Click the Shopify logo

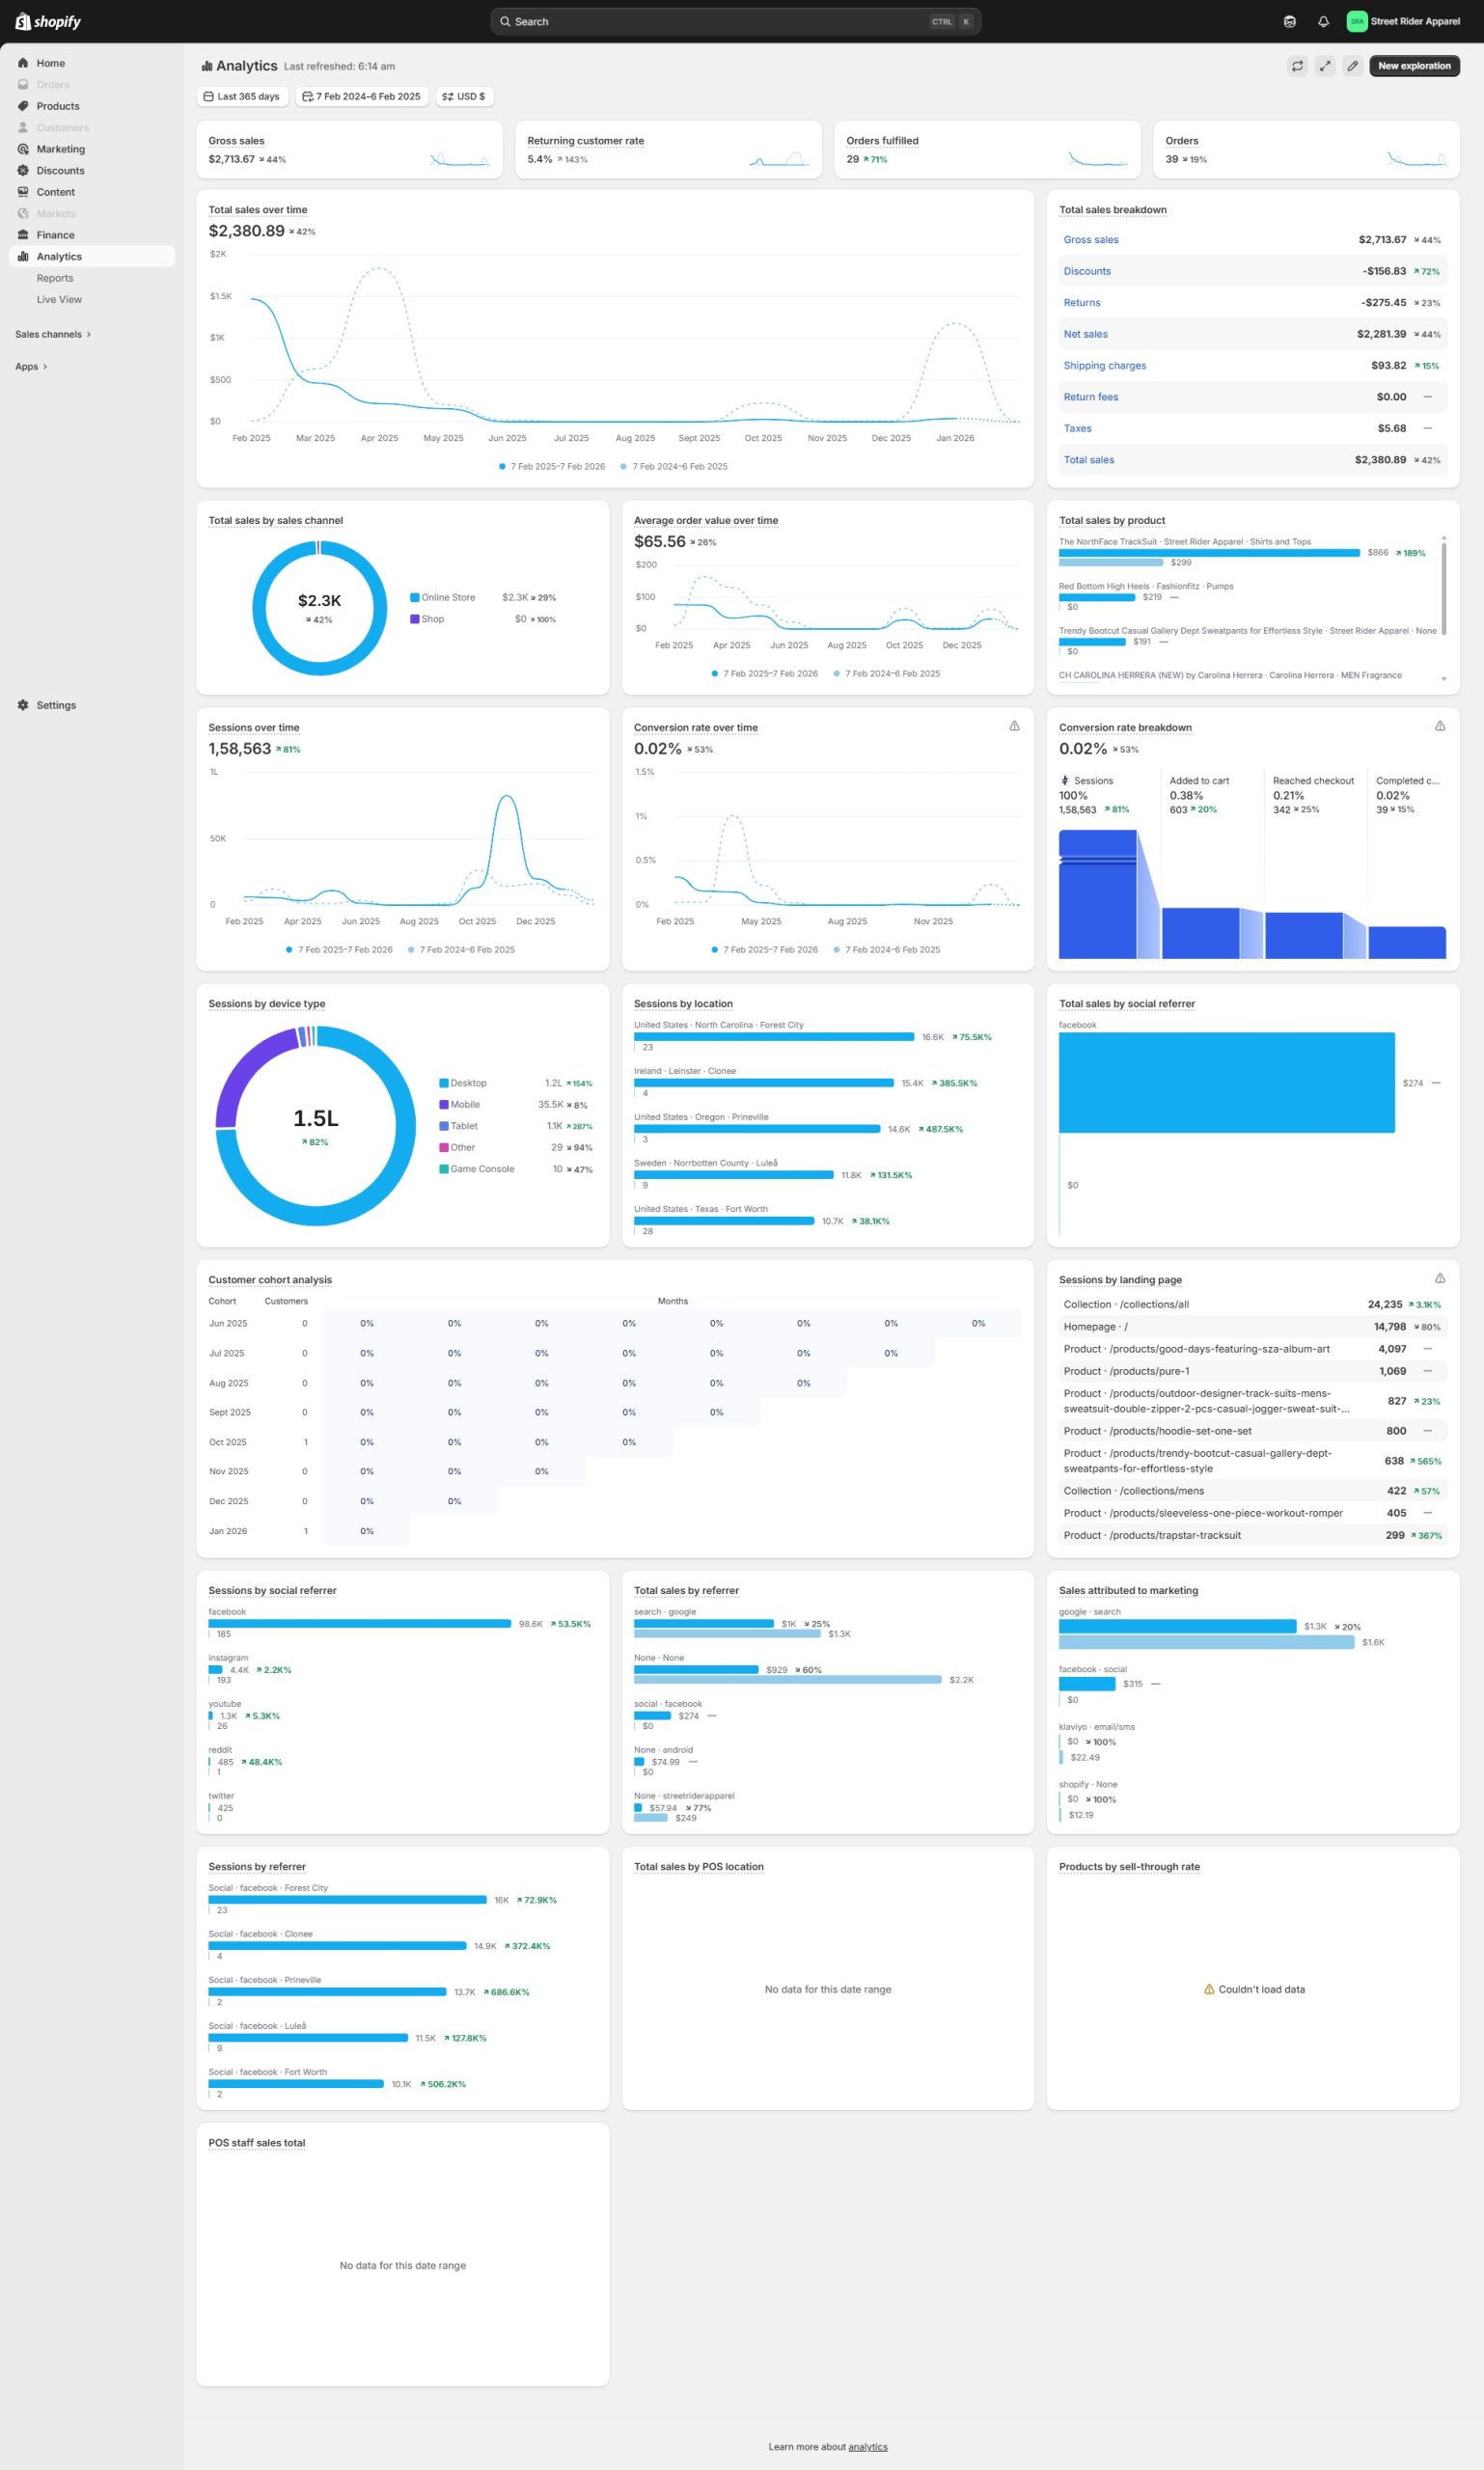coord(48,22)
